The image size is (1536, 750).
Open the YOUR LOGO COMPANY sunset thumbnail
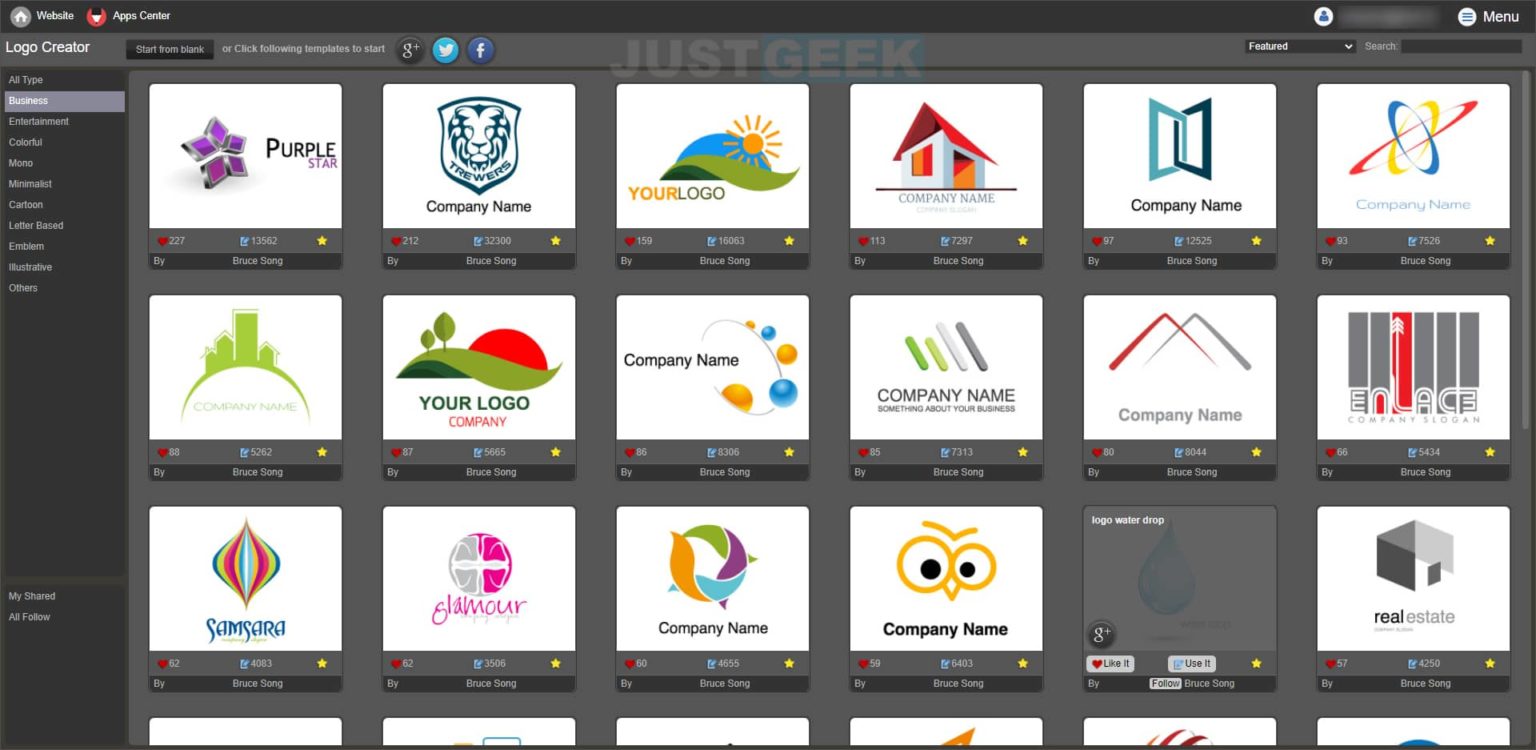[479, 367]
